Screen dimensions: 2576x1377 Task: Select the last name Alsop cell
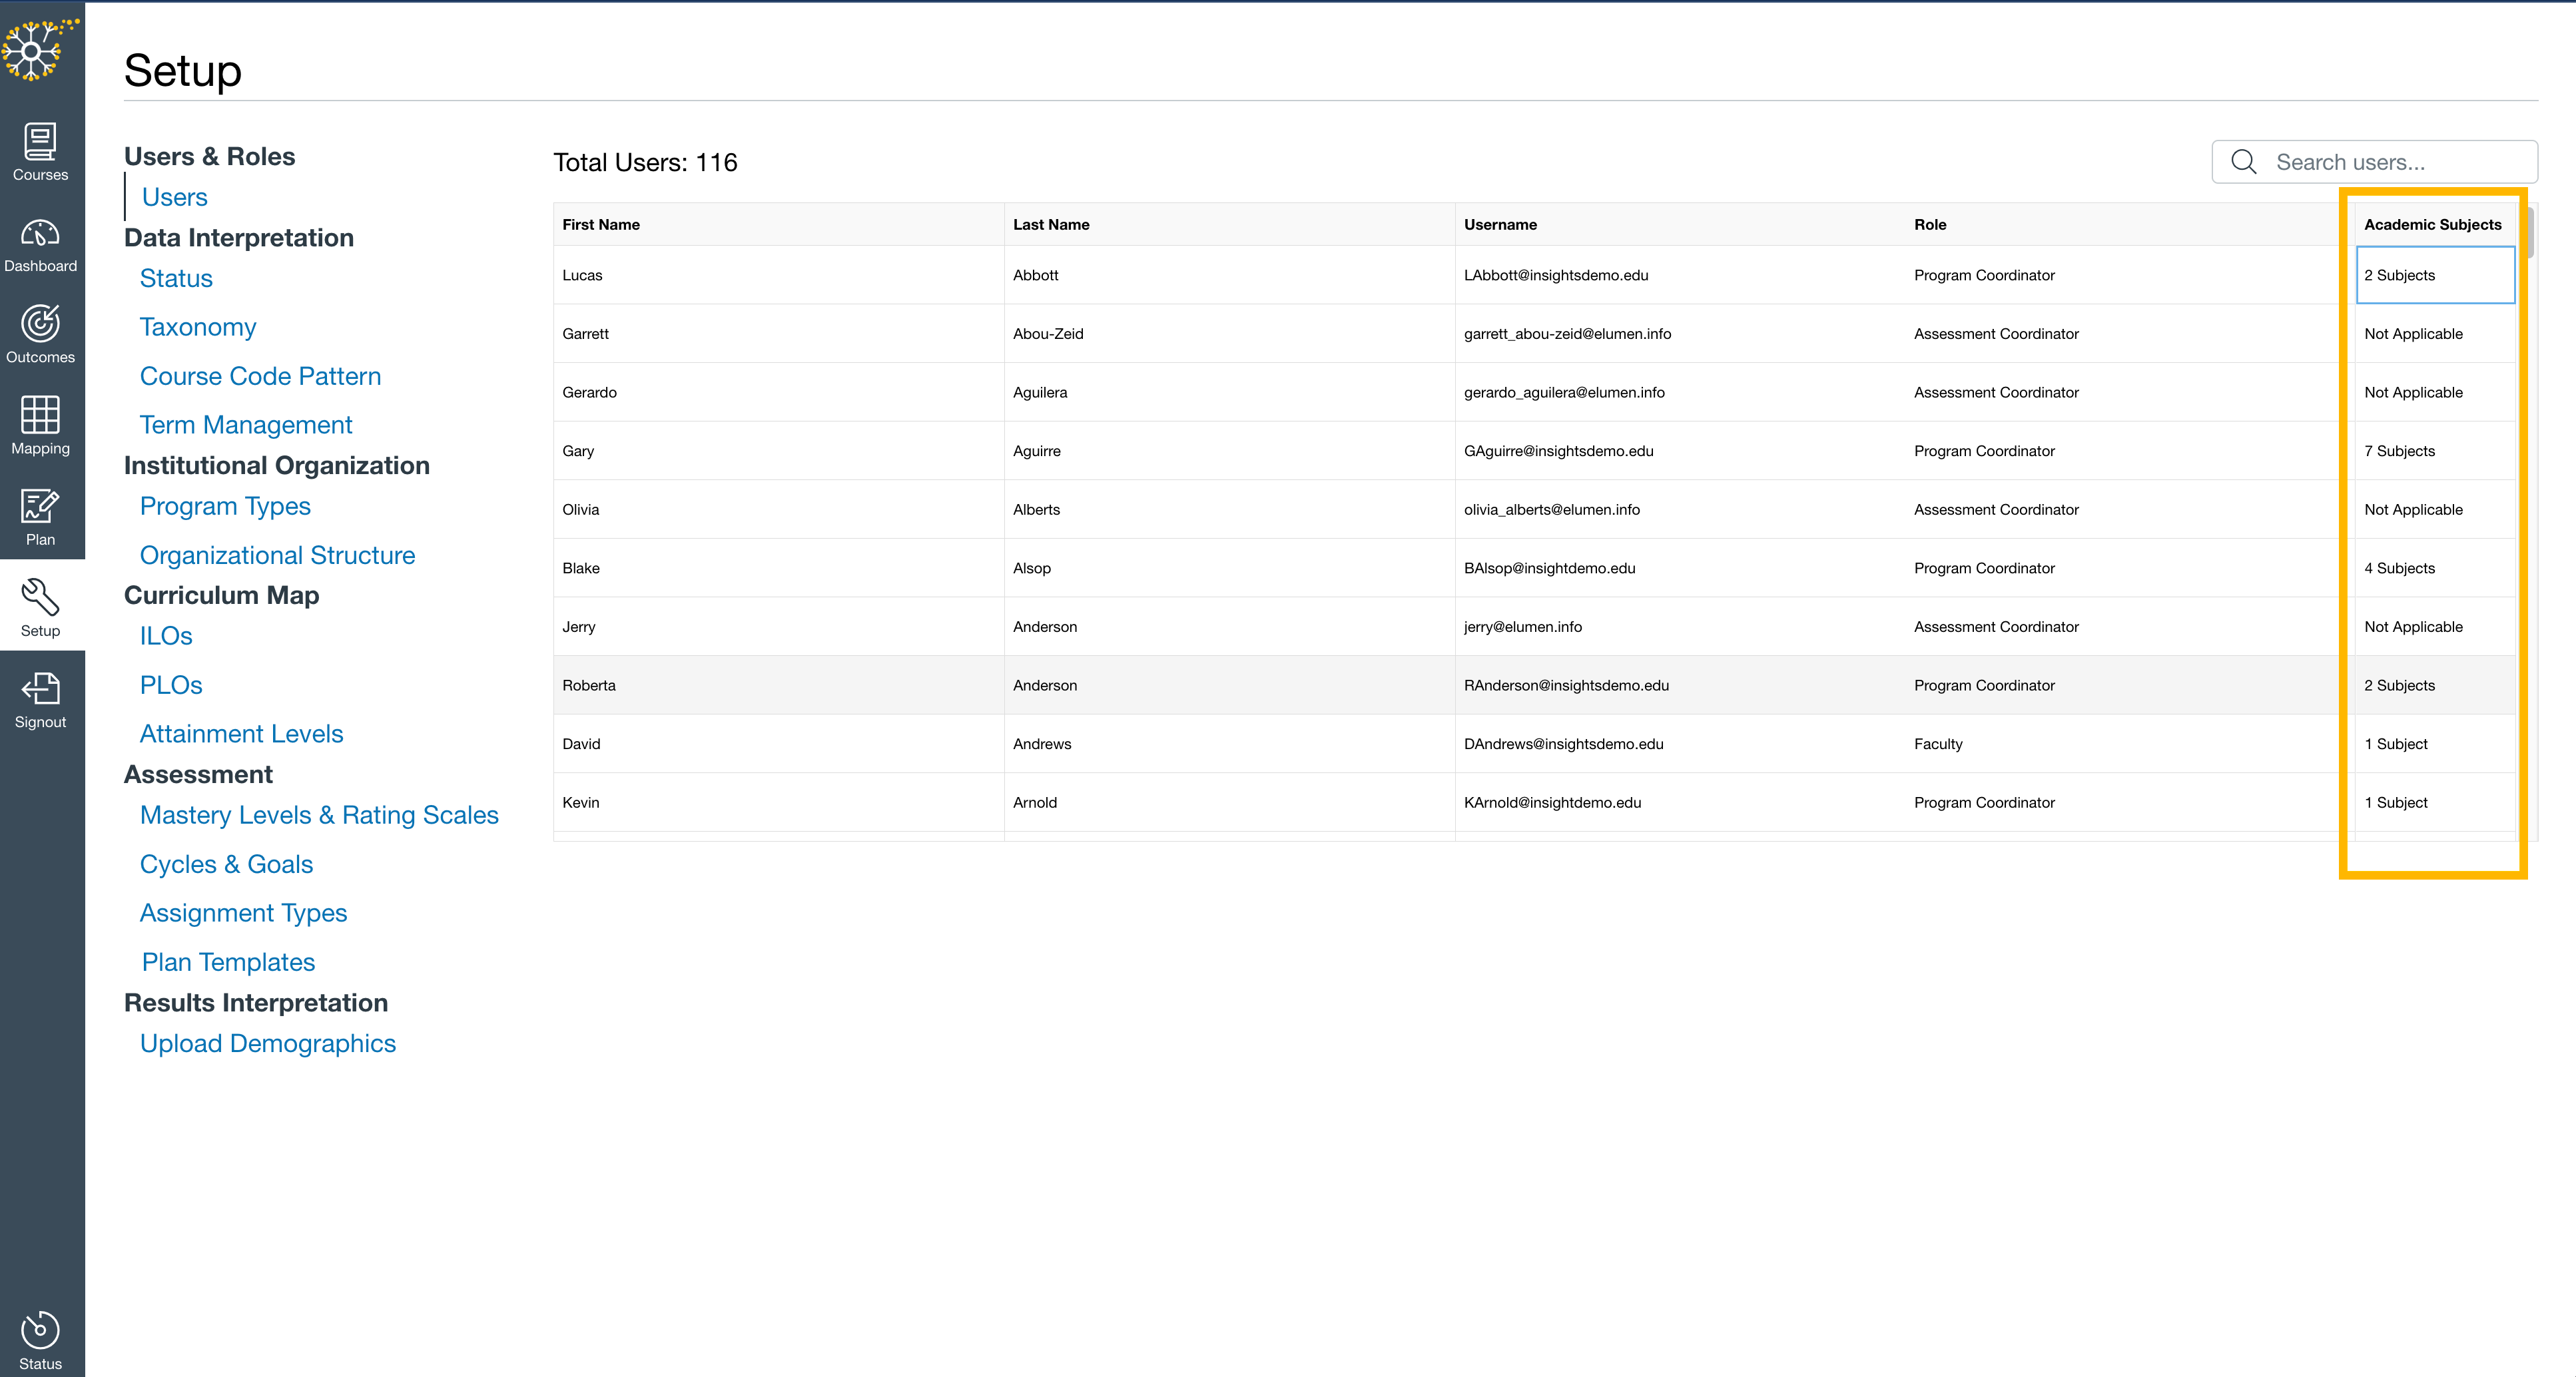1229,568
